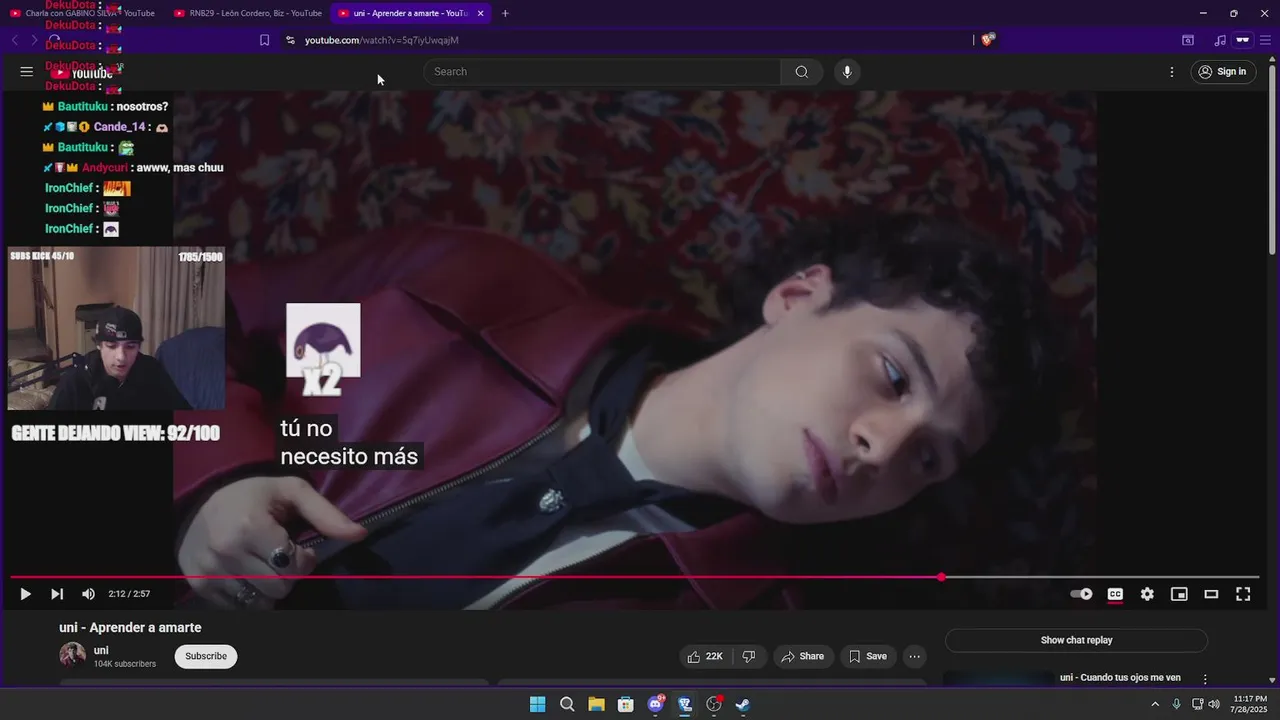
Task: Toggle theater mode
Action: (x=1211, y=594)
